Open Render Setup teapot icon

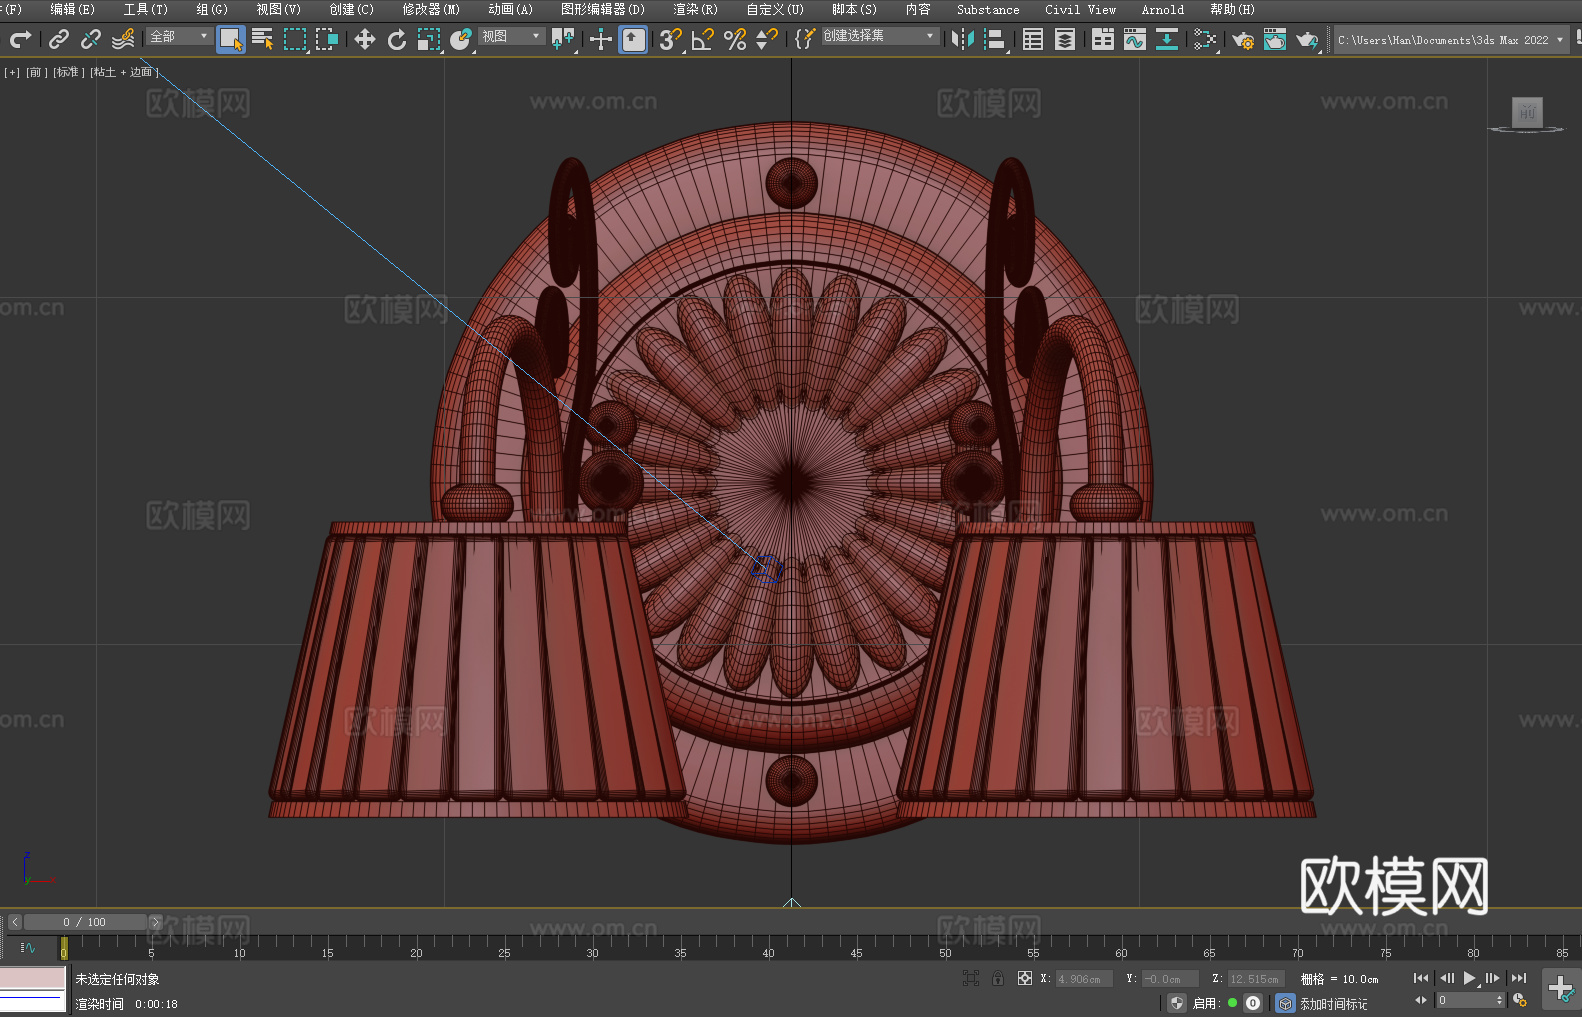click(1242, 39)
